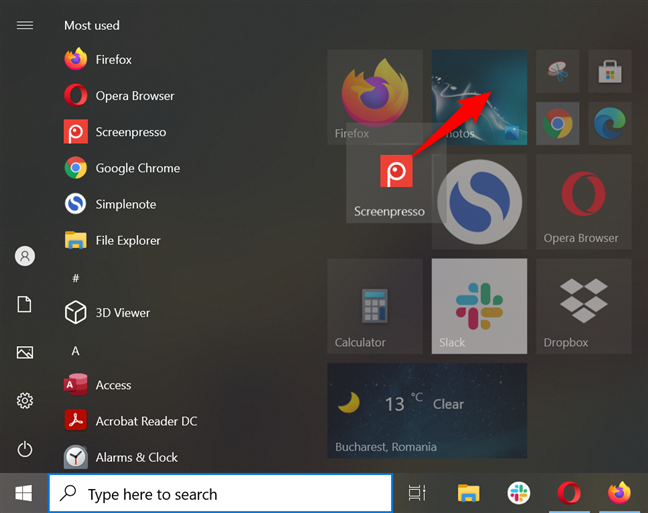Open Opera from the taskbar
Screen dimensions: 648x513
click(569, 493)
